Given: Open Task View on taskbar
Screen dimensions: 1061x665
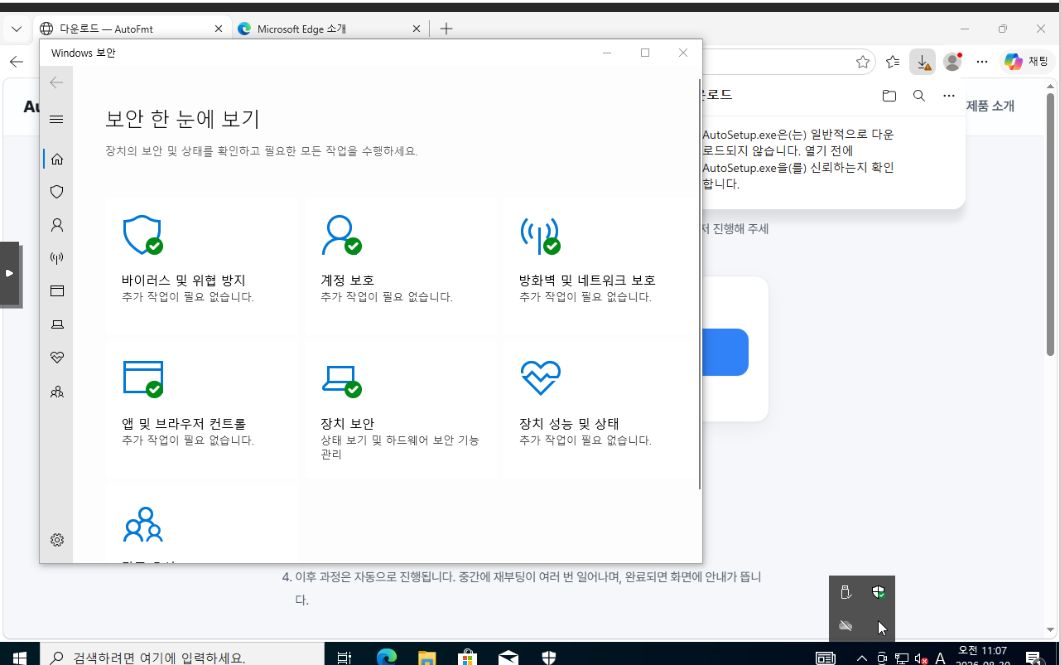Looking at the screenshot, I should (344, 657).
